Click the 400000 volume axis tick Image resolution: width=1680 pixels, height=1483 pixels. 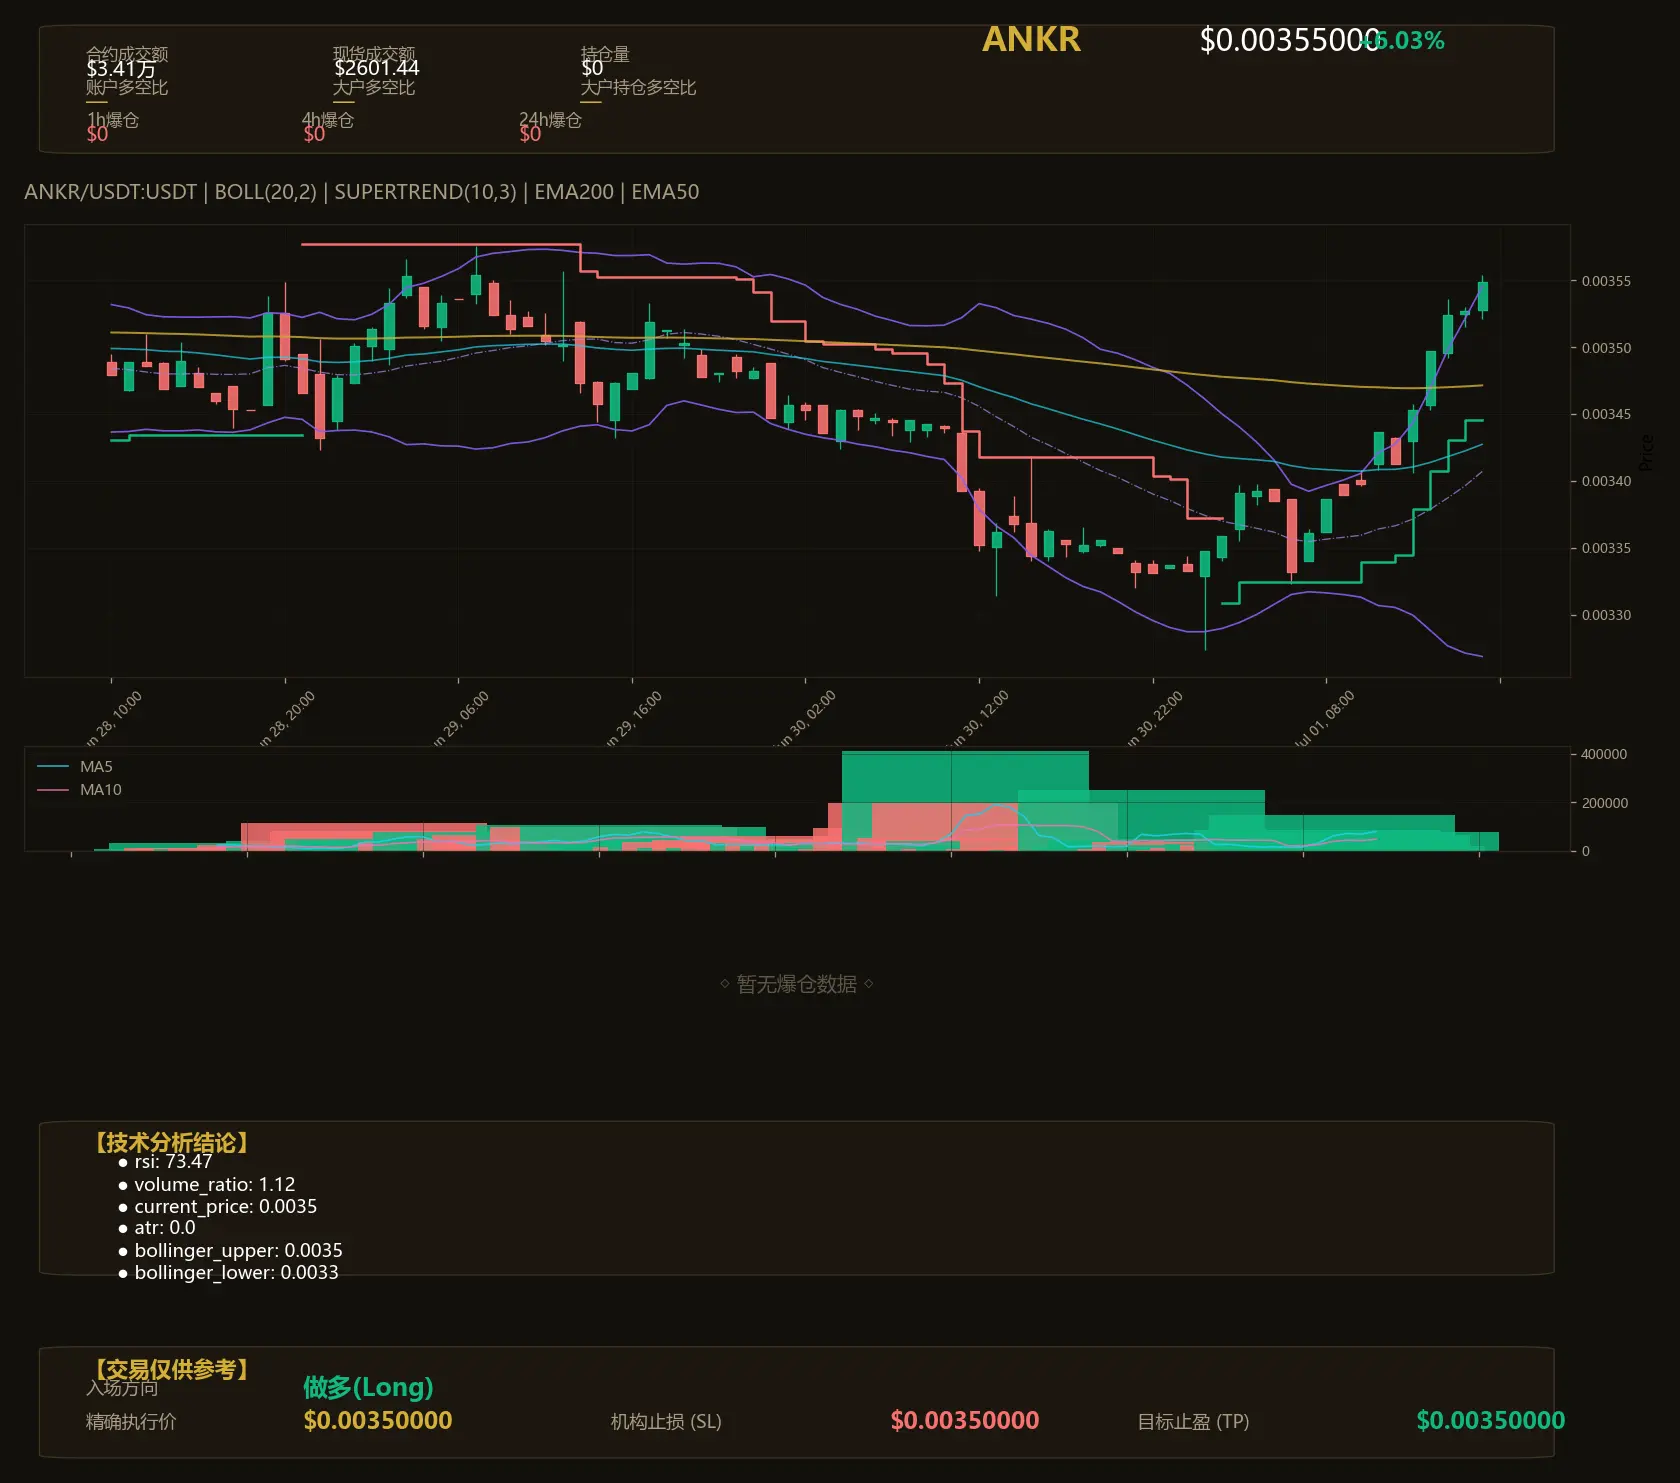tap(1604, 754)
